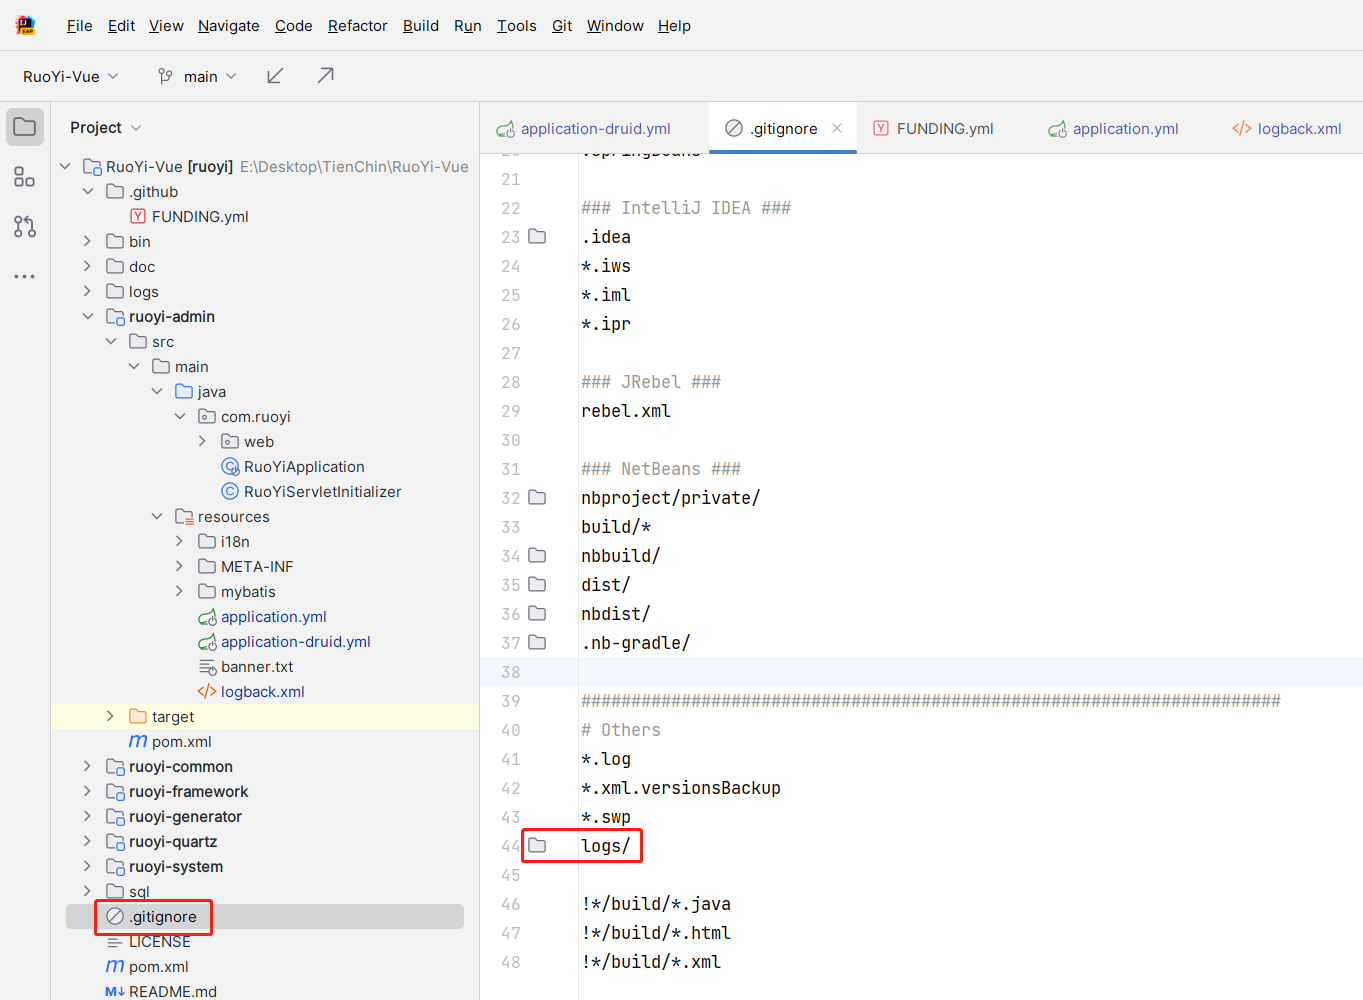
Task: Open the Navigate menu
Action: (229, 26)
